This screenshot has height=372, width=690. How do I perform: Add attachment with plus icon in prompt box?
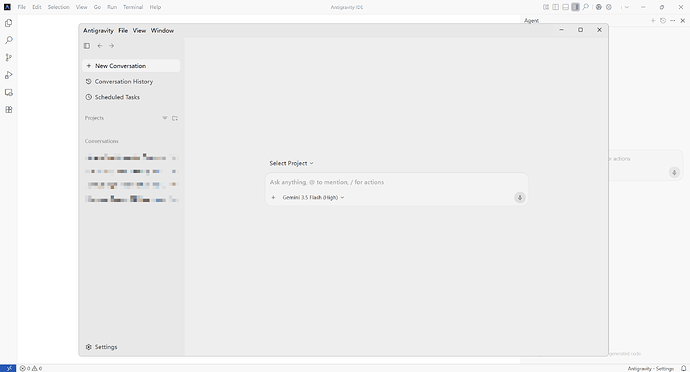click(273, 198)
